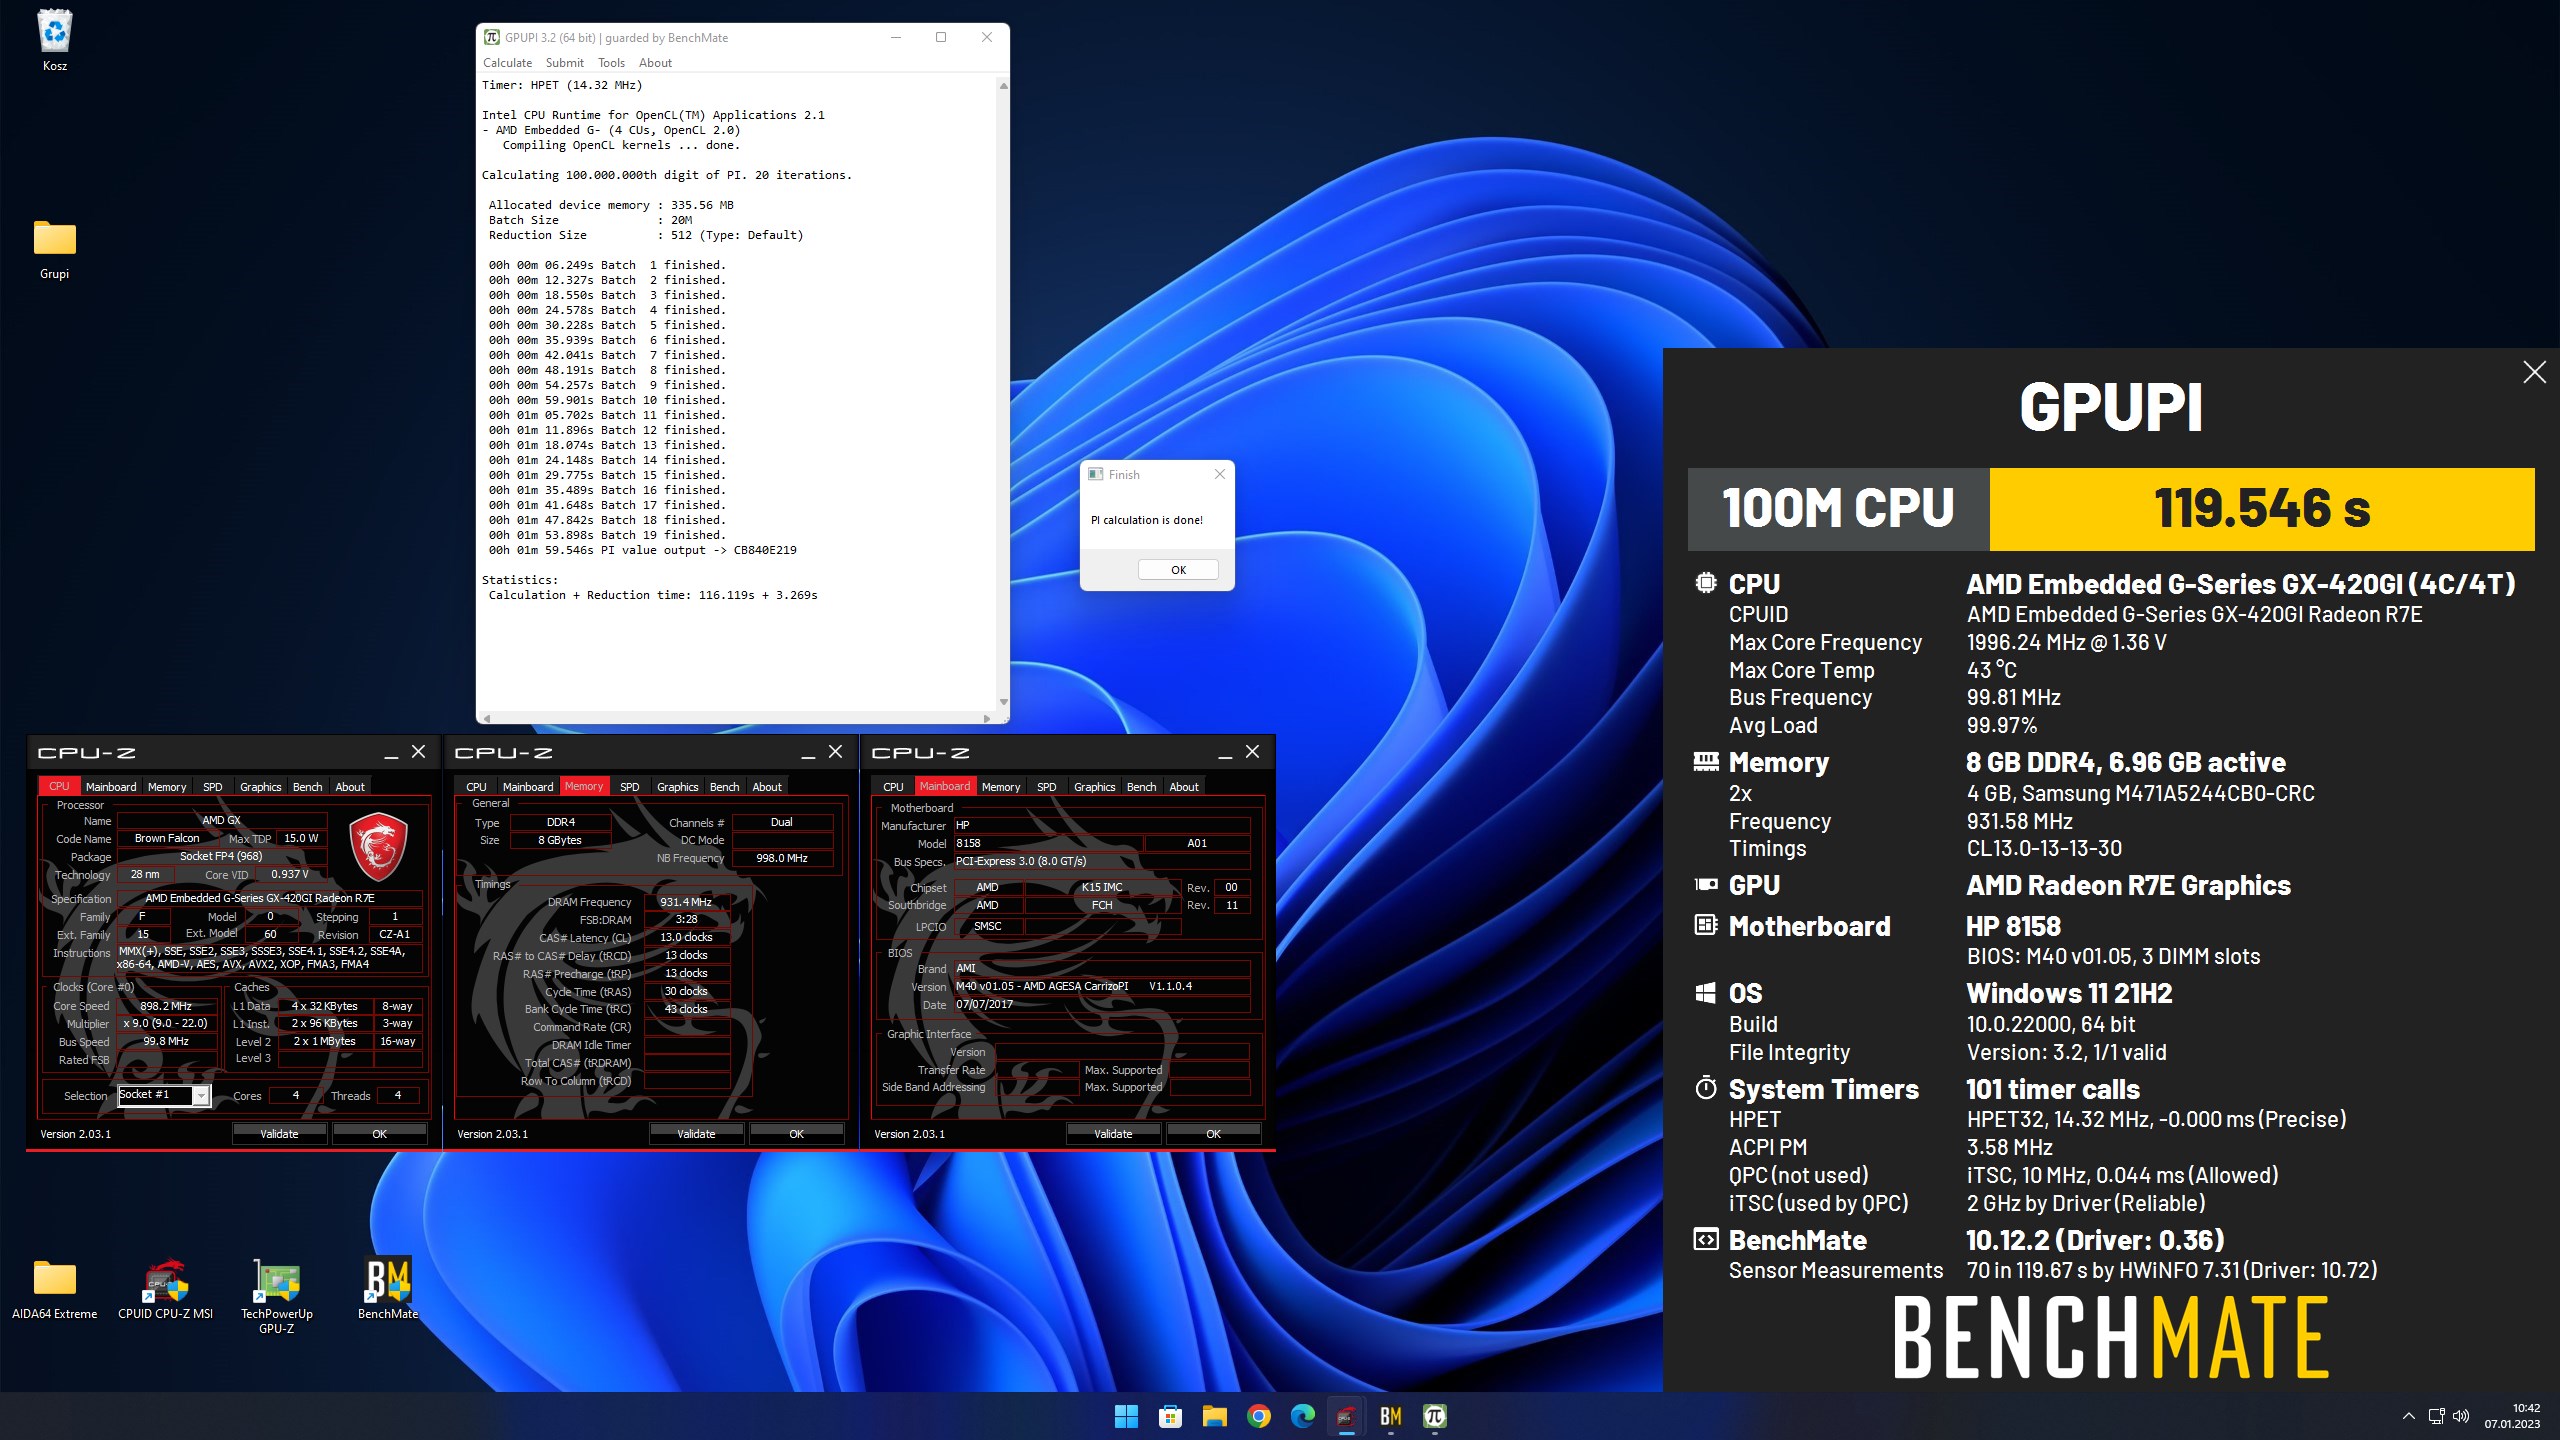2560x1440 pixels.
Task: Click Memory icon in BenchMate panel
Action: [1706, 762]
